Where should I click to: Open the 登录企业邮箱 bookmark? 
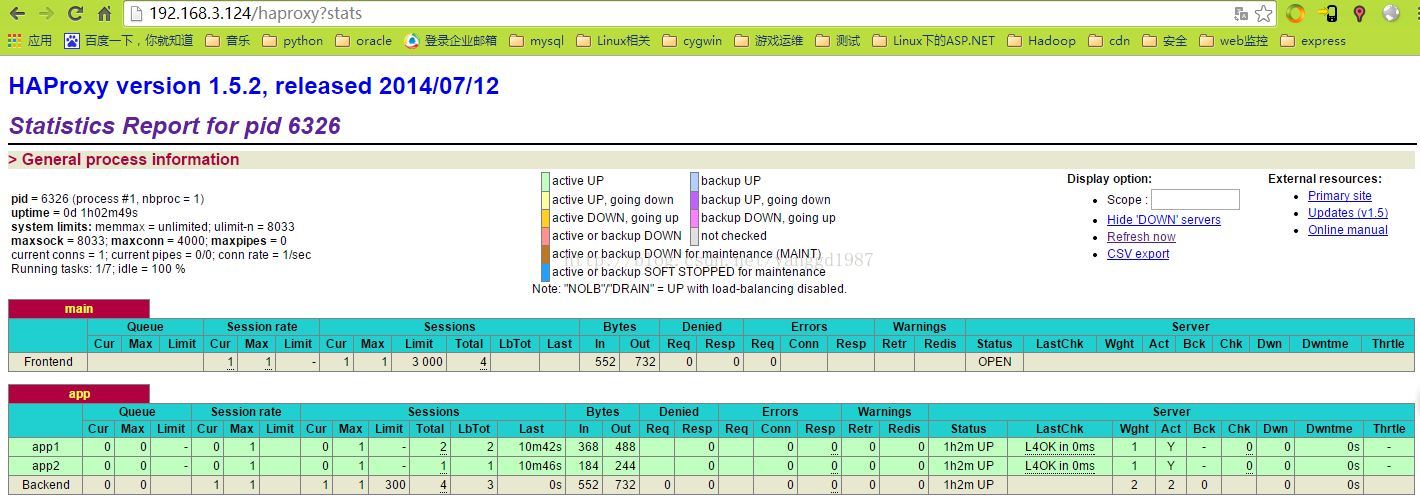pyautogui.click(x=451, y=41)
